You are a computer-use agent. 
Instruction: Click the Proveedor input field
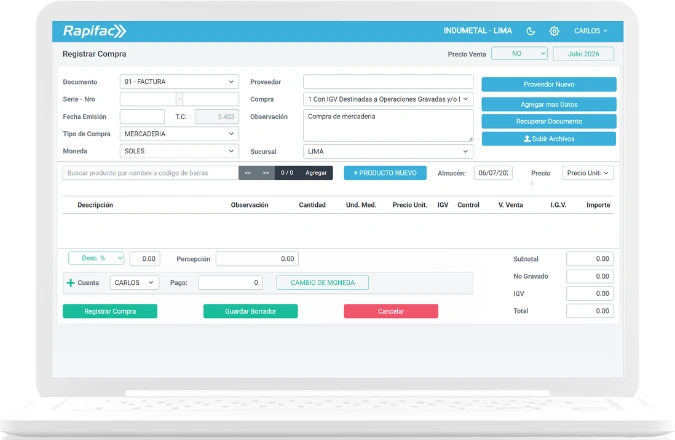pos(388,81)
